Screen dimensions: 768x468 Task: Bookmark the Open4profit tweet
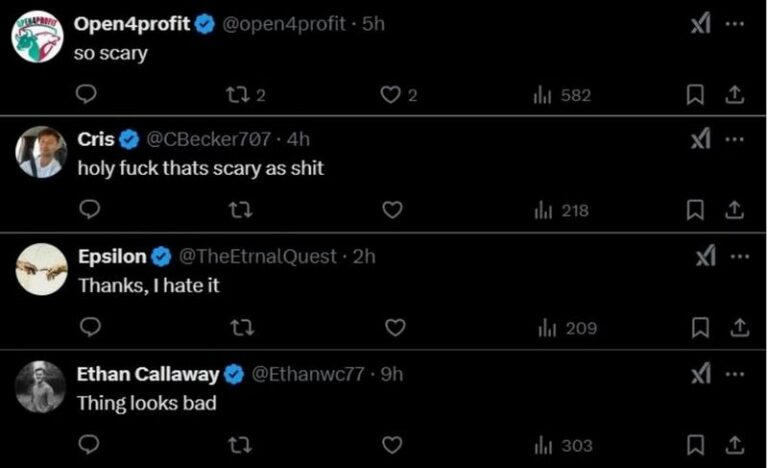click(697, 95)
